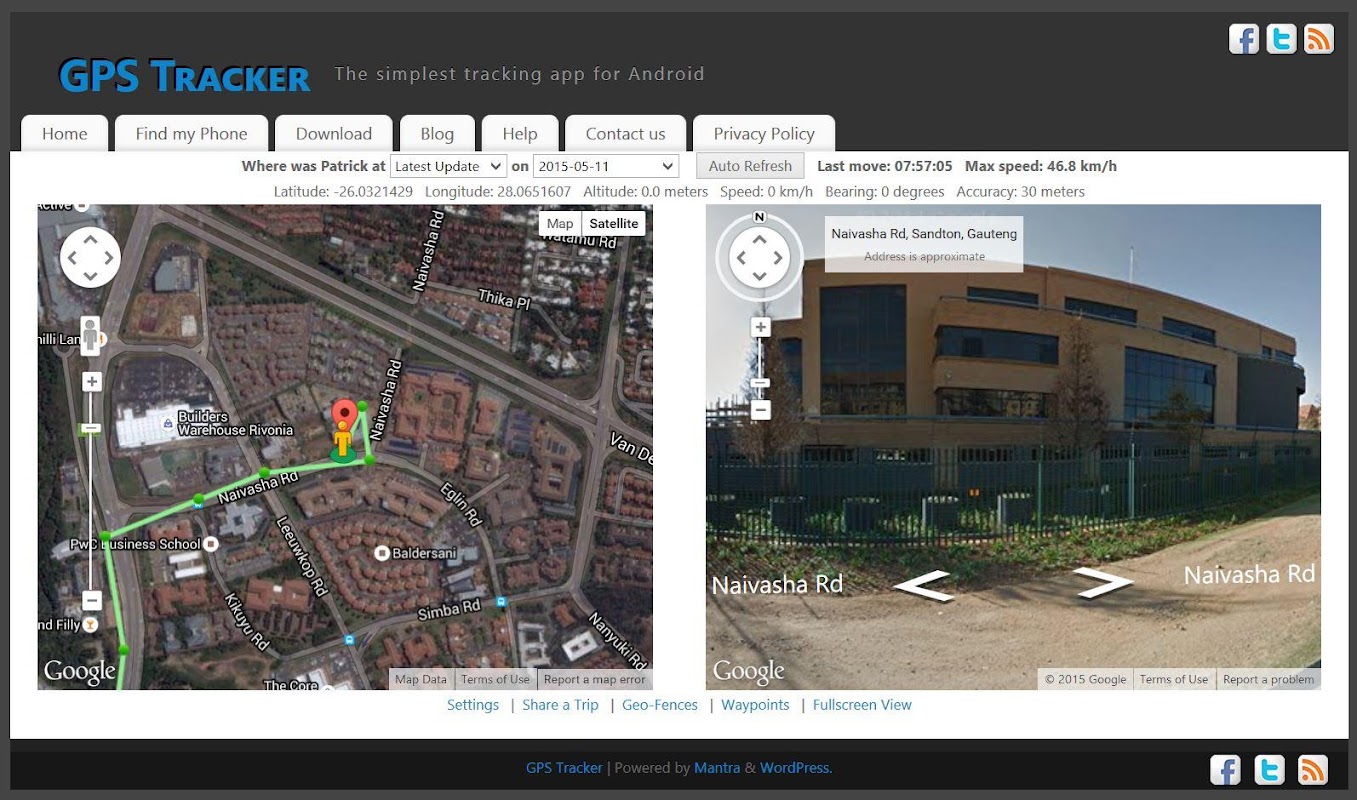Click the Last move: 07:57:05 text
Viewport: 1357px width, 800px height.
885,166
